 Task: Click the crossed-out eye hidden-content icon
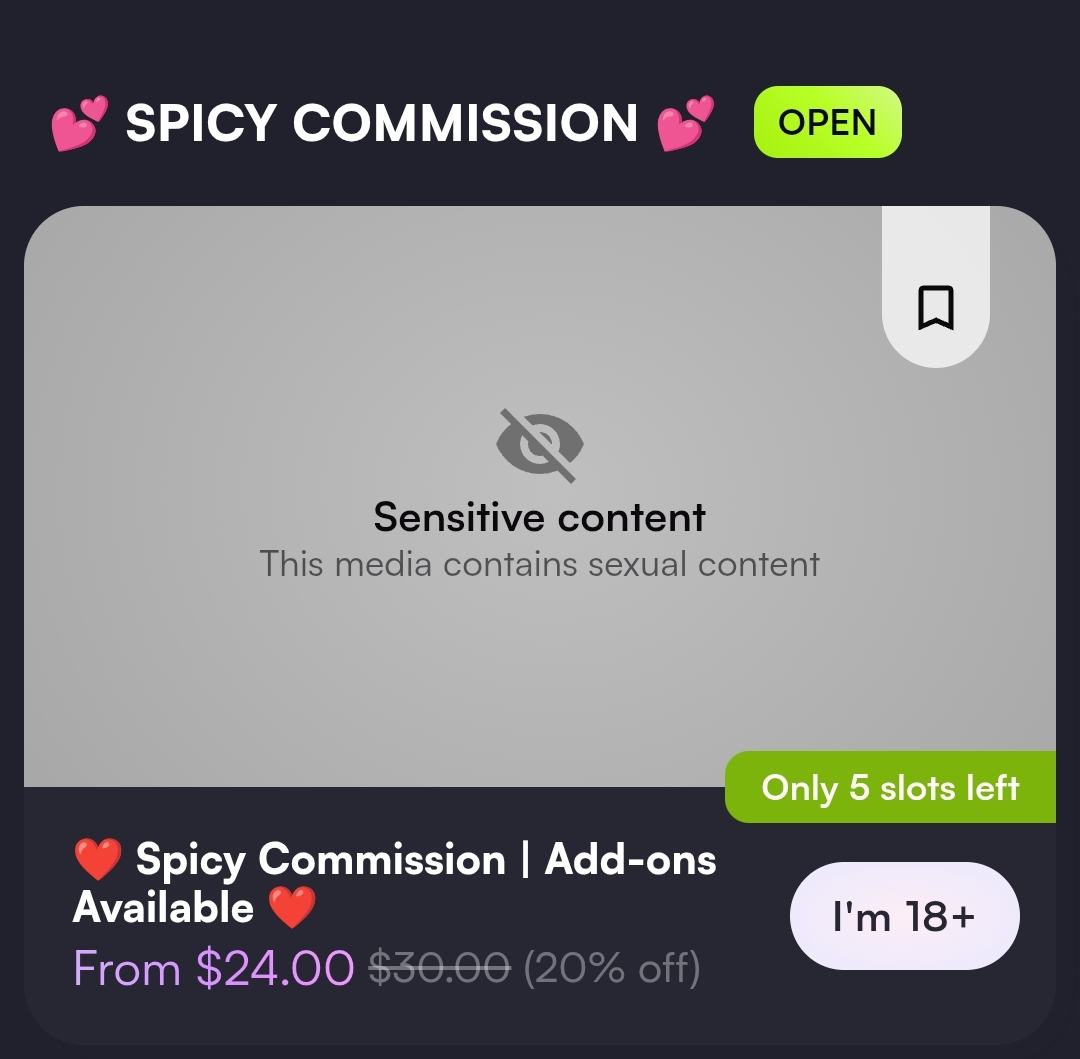(x=539, y=445)
